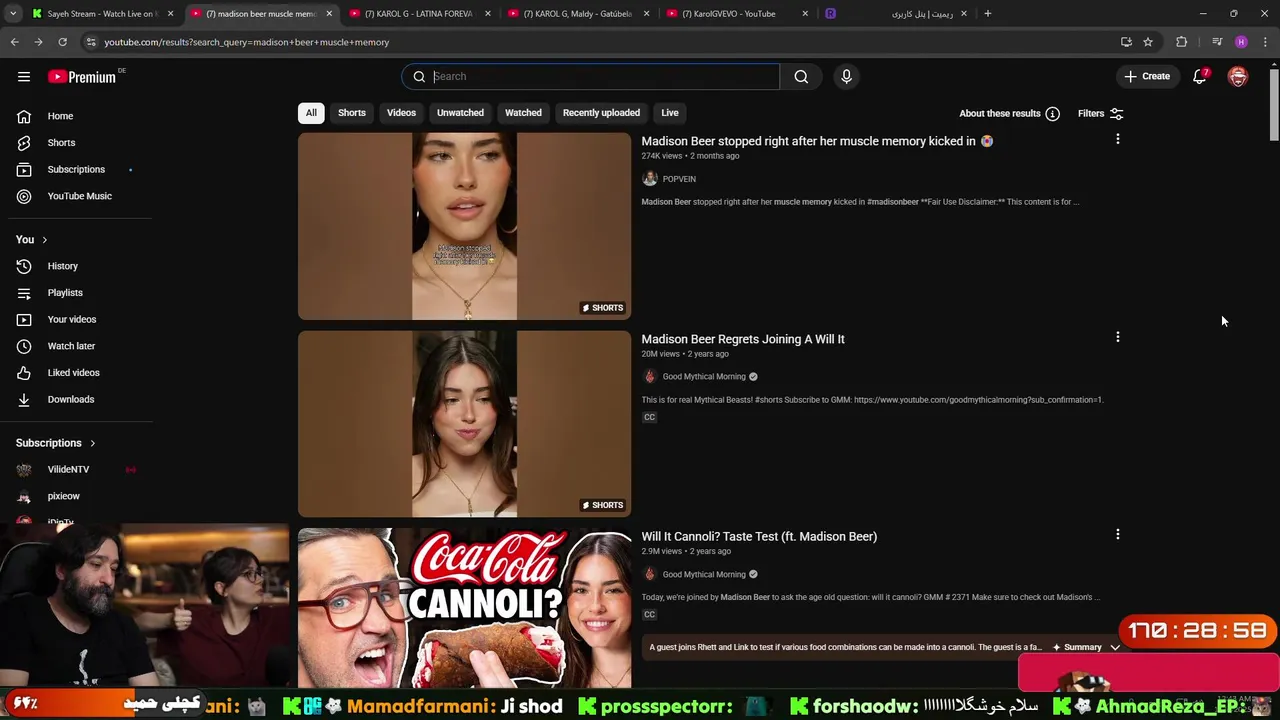Open the Regrets Joining Shorts thumbnail
1280x720 pixels.
coord(464,424)
